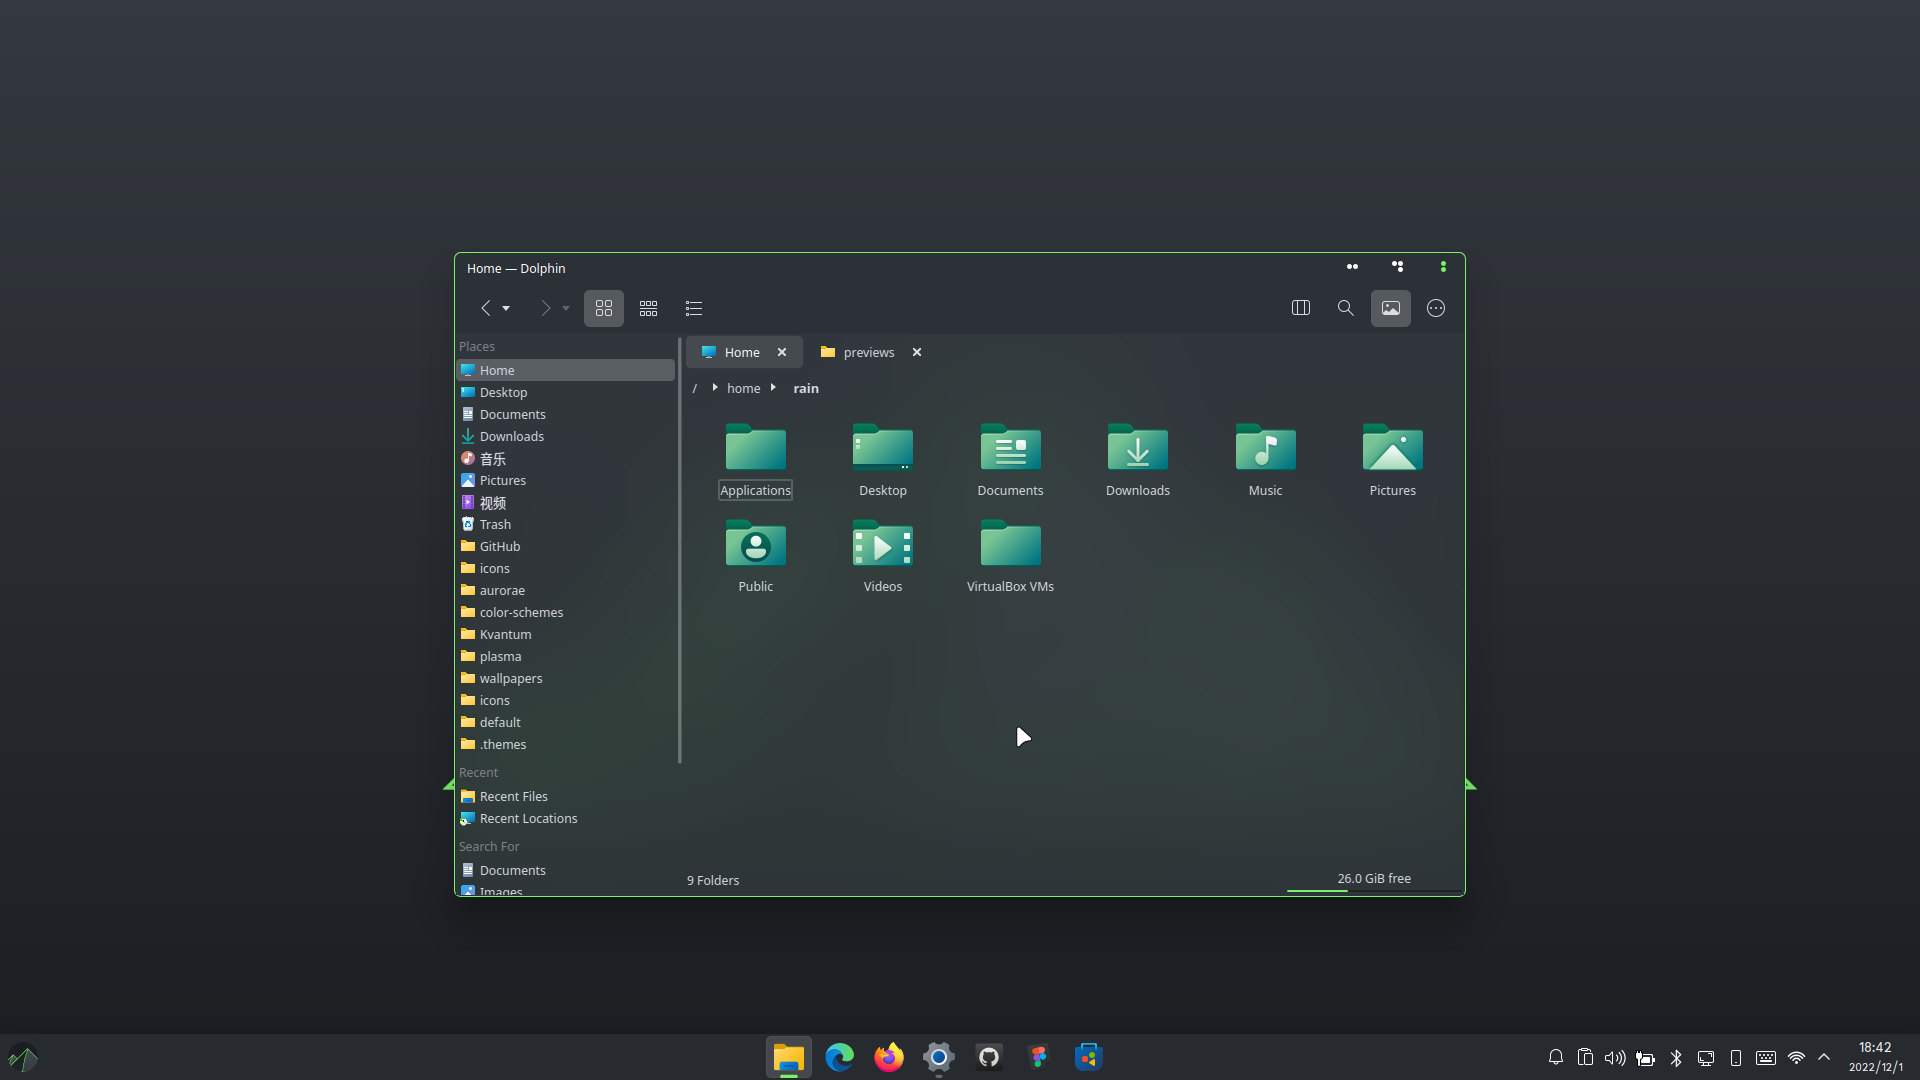
Task: Open plasma in the Places panel
Action: [x=566, y=656]
